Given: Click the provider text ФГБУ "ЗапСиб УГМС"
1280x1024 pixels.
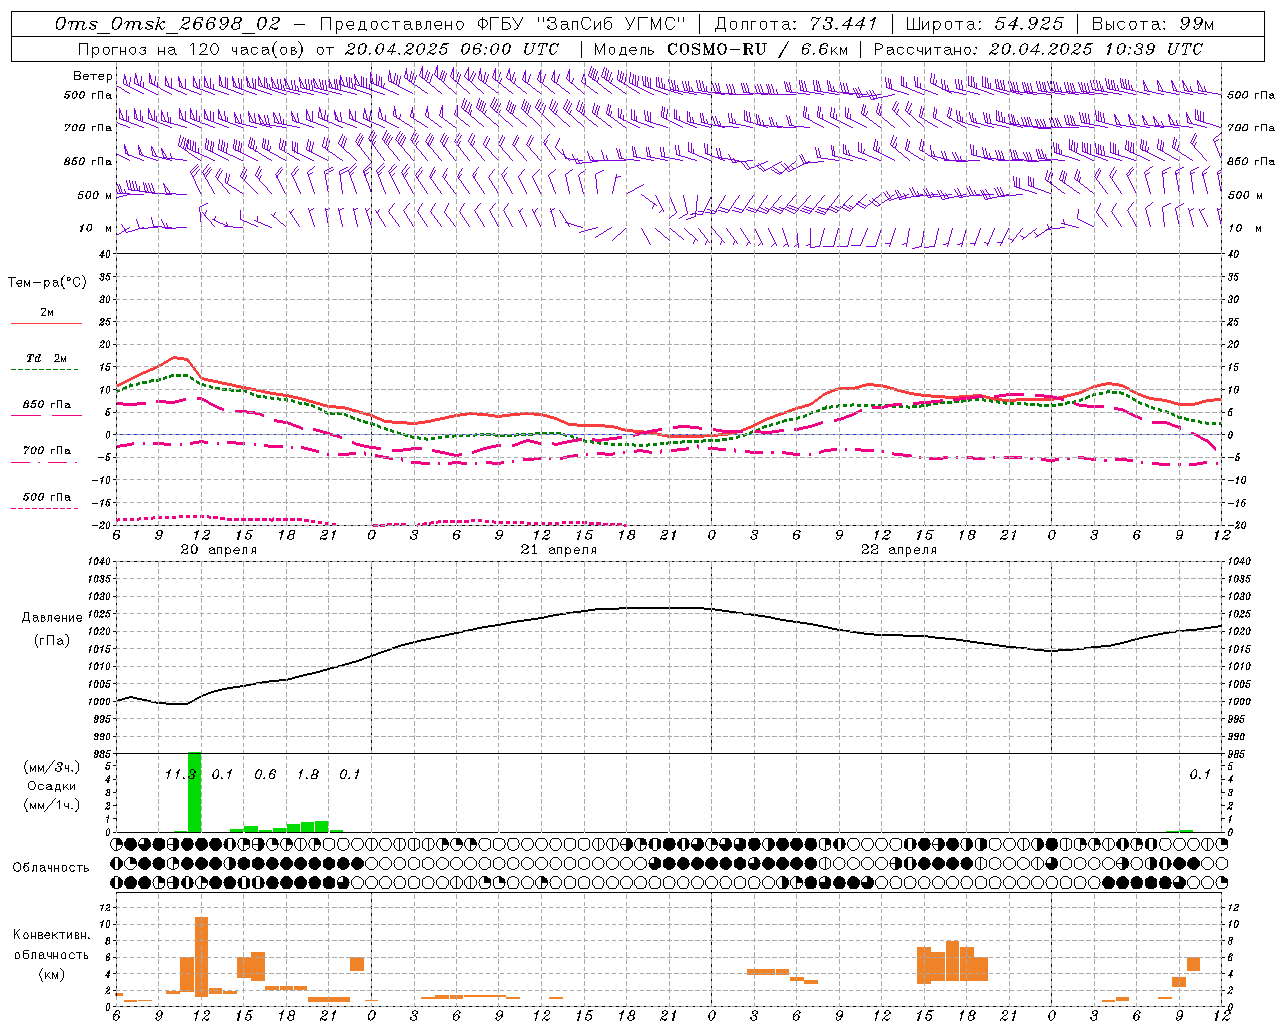Looking at the screenshot, I should click(582, 24).
